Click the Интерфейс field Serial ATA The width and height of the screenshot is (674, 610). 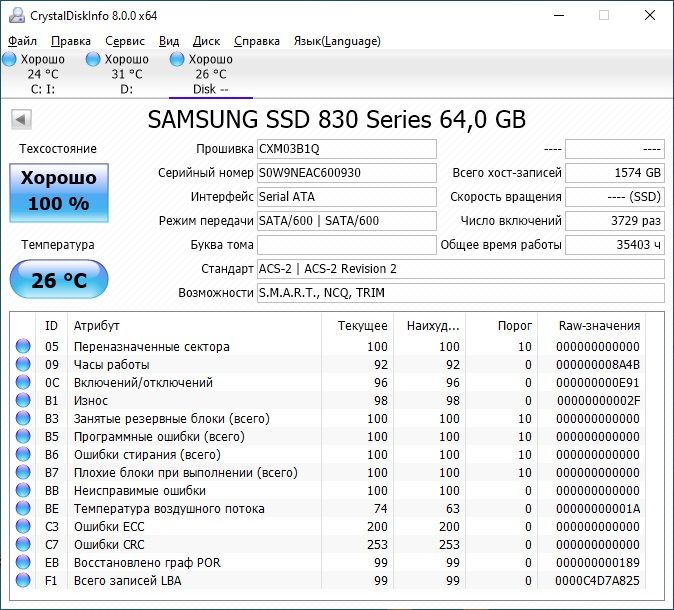(347, 197)
